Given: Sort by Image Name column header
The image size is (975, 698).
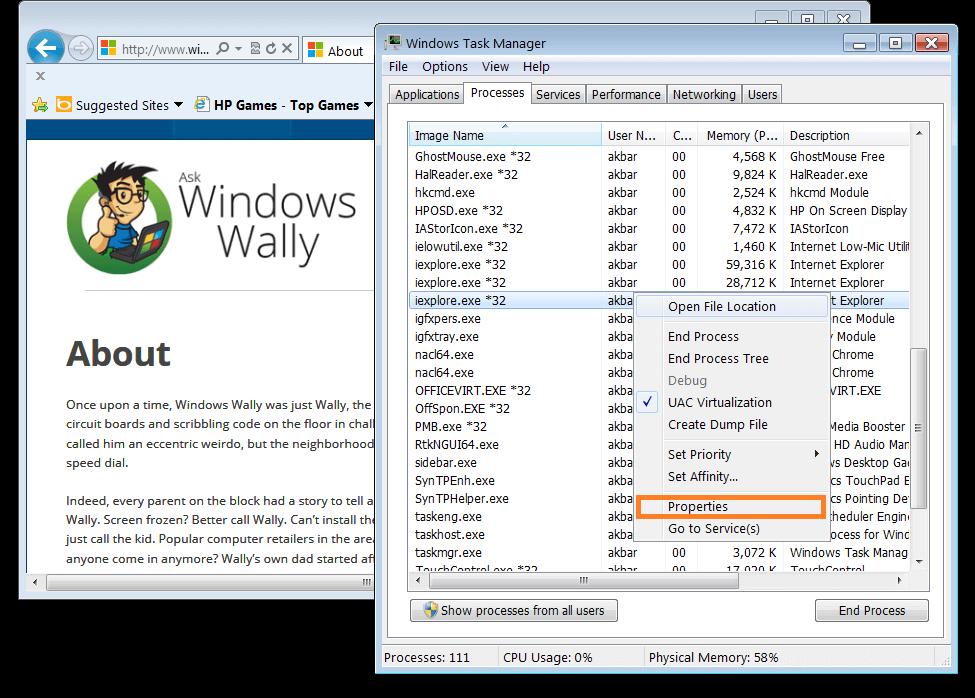Looking at the screenshot, I should click(505, 135).
